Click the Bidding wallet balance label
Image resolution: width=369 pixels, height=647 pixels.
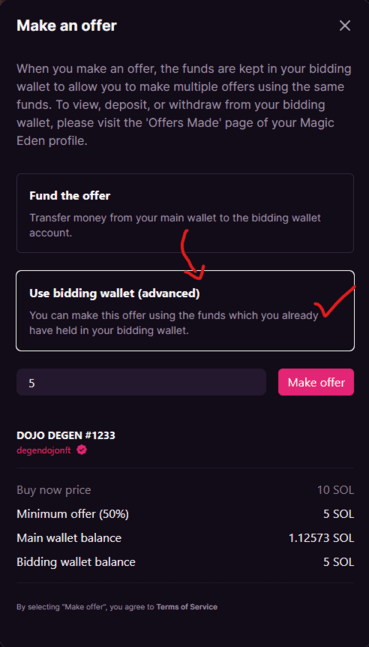[76, 562]
